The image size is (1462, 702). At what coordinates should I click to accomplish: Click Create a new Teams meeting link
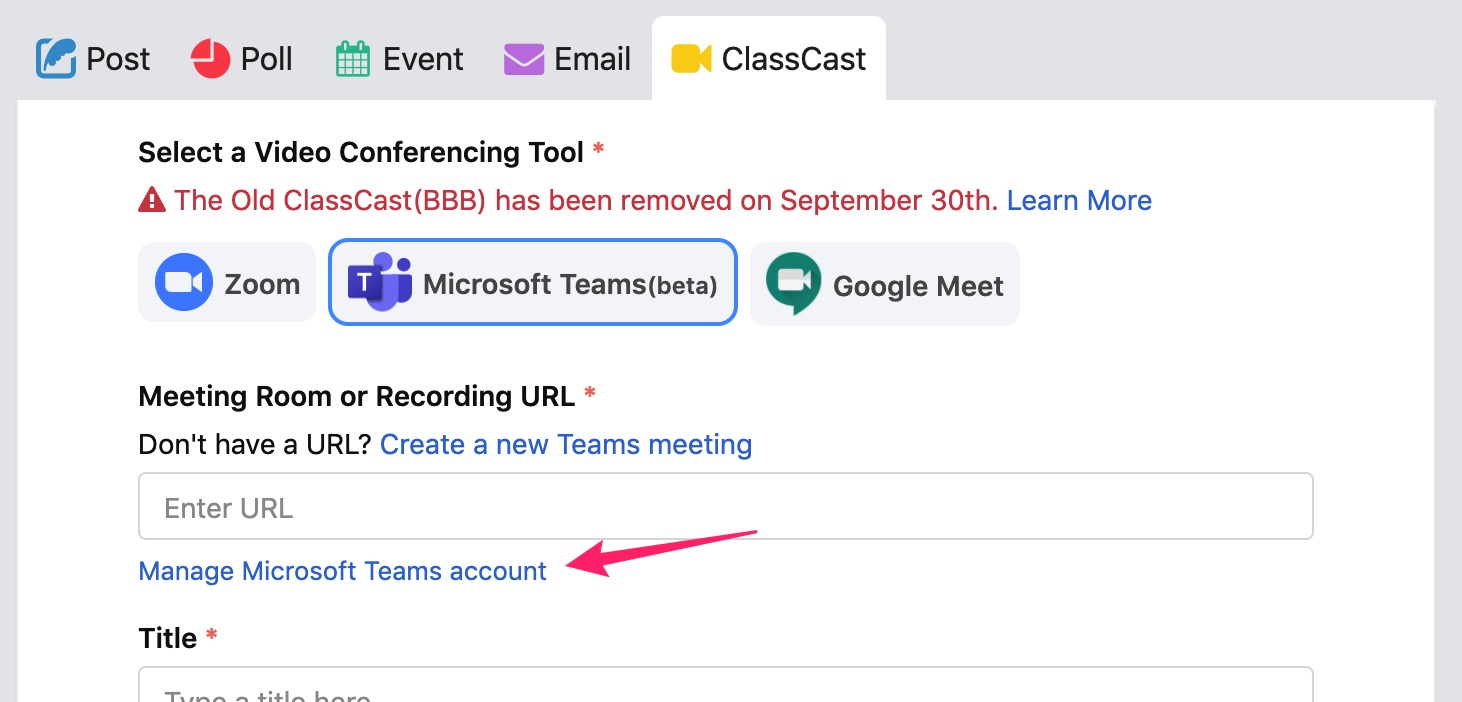click(566, 444)
